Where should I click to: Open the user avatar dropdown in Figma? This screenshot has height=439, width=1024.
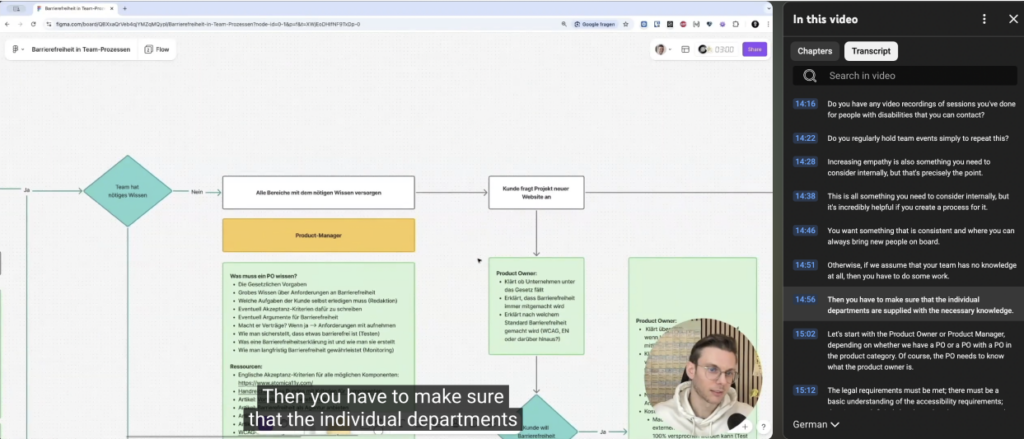tap(663, 50)
